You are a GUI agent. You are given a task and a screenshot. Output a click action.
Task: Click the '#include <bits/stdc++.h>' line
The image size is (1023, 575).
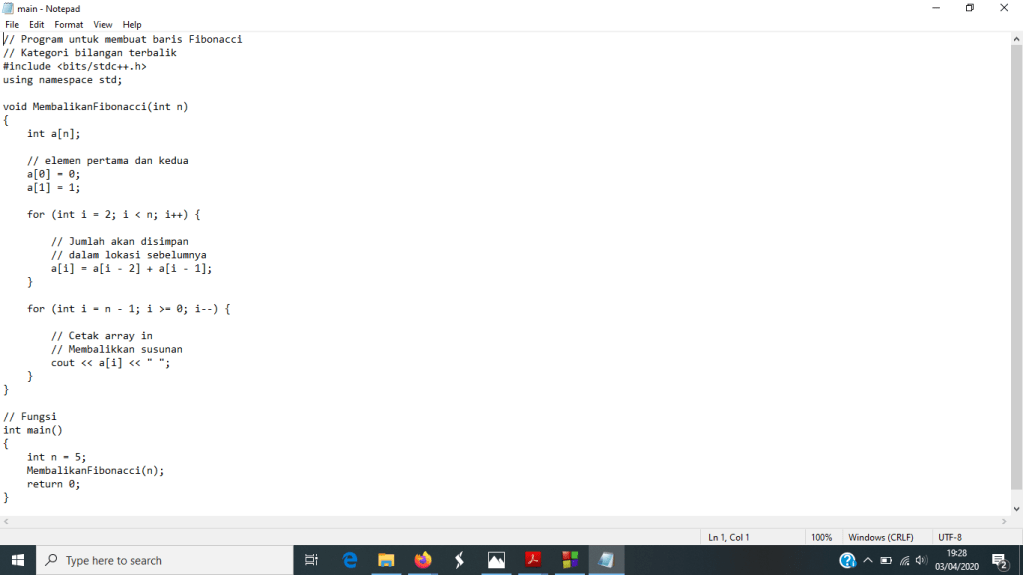click(x=74, y=67)
